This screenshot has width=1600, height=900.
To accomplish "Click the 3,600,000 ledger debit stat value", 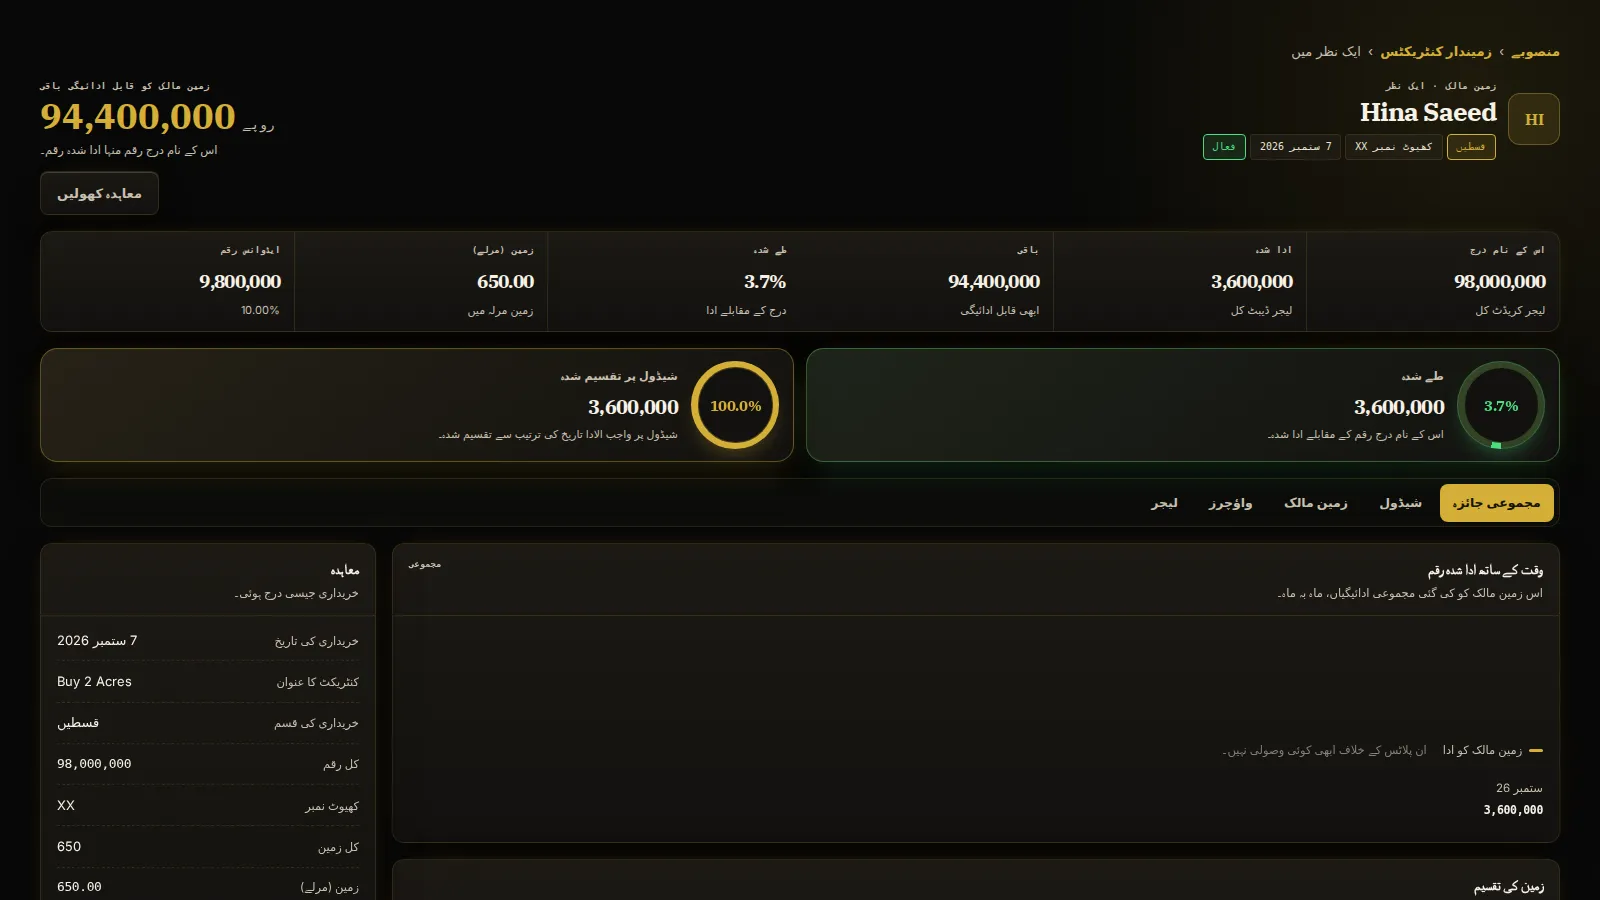I will (x=1252, y=282).
